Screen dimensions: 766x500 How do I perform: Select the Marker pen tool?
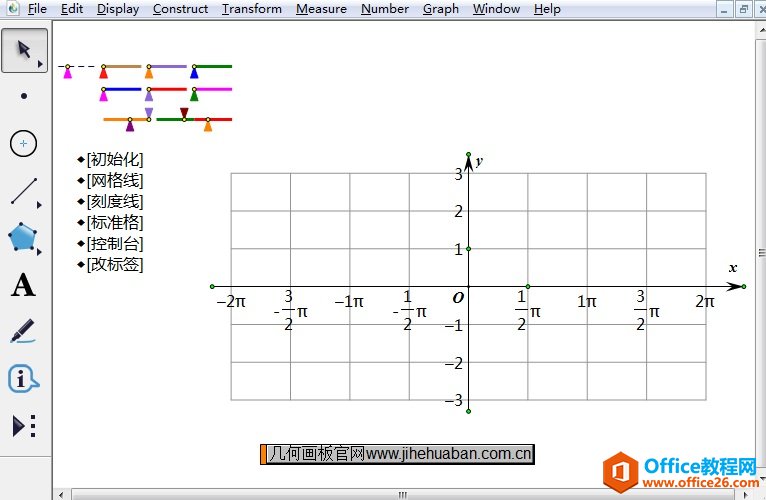coord(23,331)
